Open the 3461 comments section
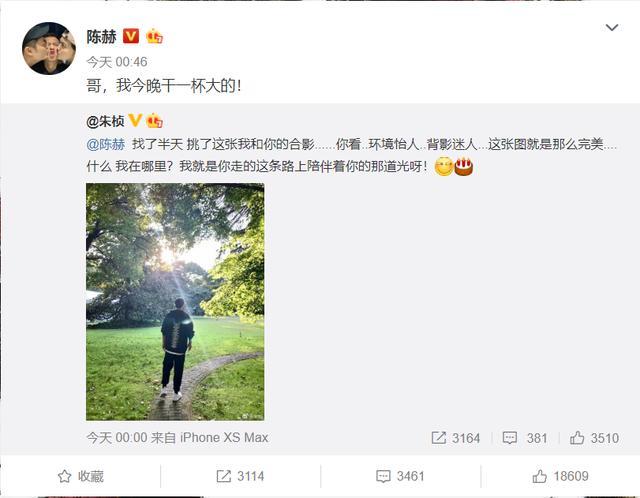This screenshot has width=640, height=498. tap(400, 476)
